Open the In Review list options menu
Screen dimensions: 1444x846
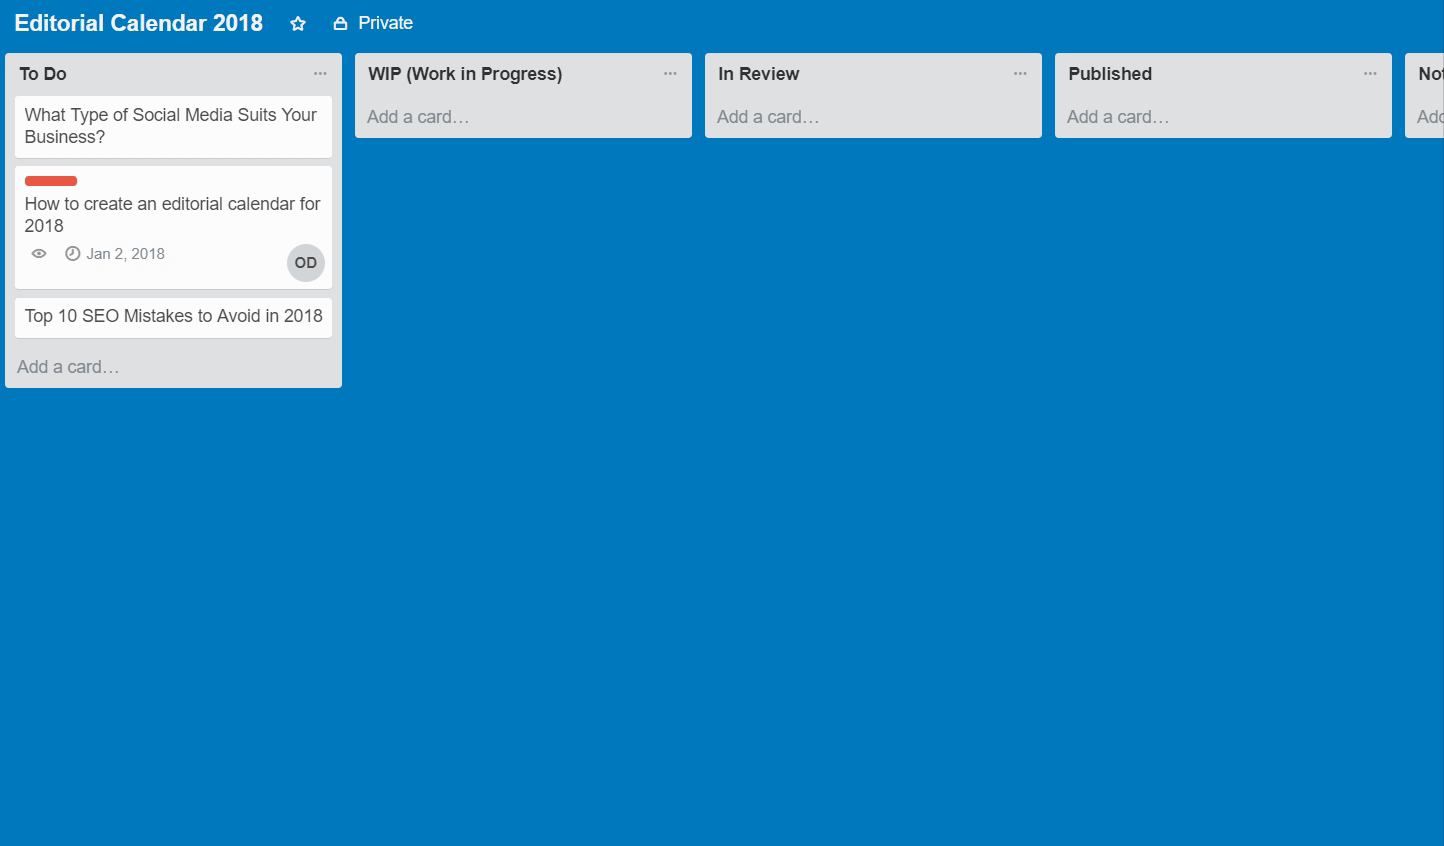click(1020, 73)
